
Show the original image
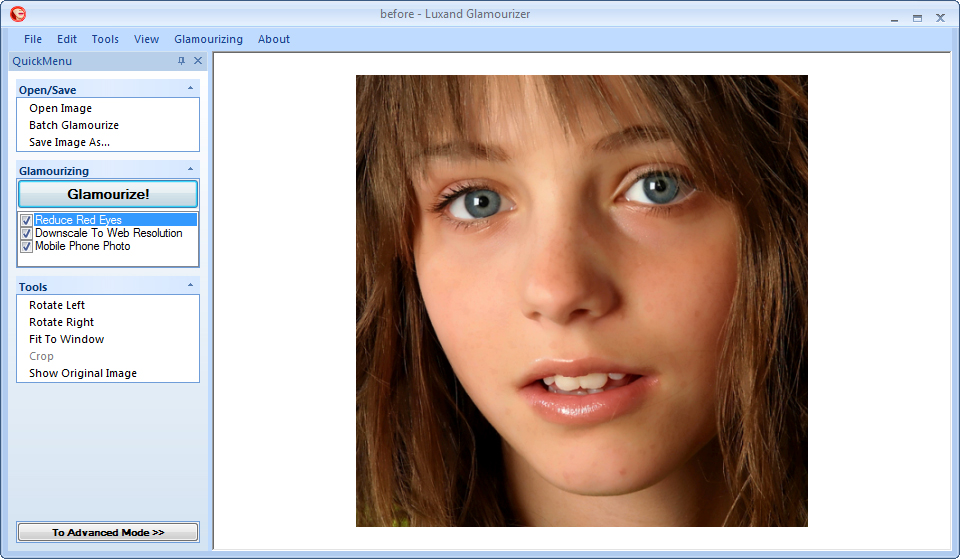click(83, 373)
